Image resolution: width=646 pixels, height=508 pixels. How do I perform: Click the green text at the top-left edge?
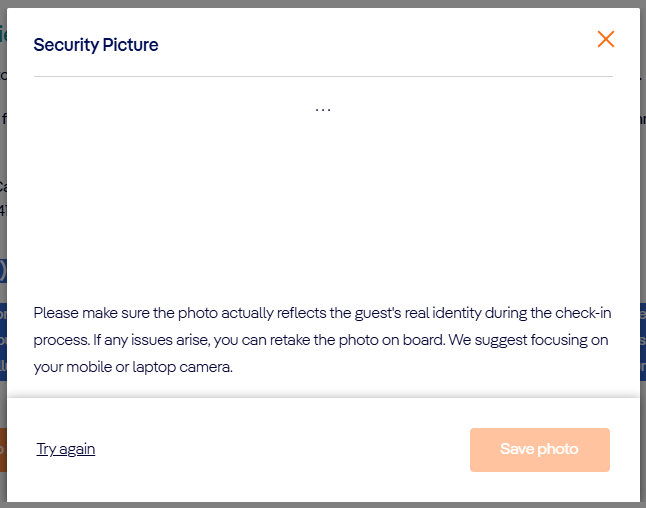[3, 35]
